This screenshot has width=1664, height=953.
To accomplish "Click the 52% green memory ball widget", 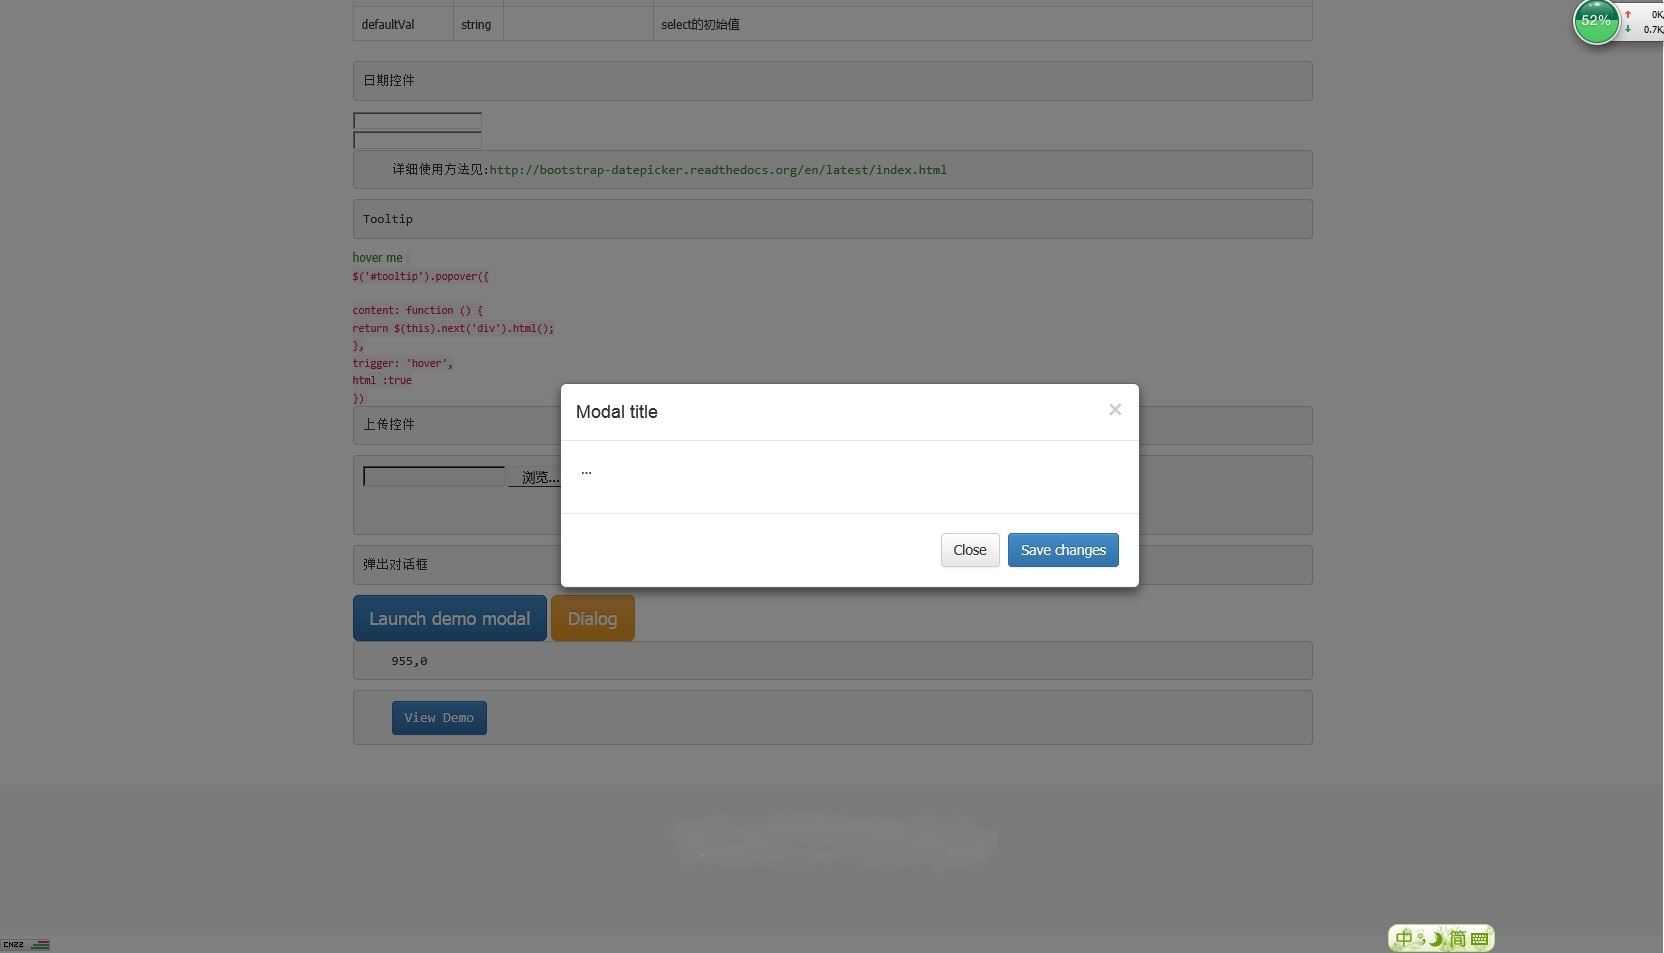I will pyautogui.click(x=1595, y=21).
